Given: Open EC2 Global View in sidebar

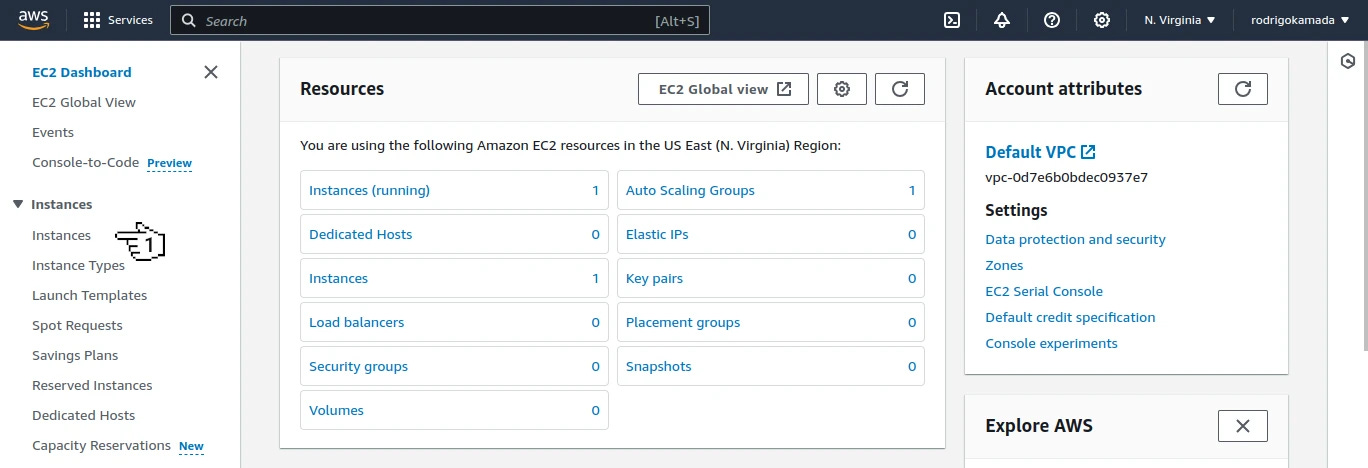Looking at the screenshot, I should tap(84, 102).
